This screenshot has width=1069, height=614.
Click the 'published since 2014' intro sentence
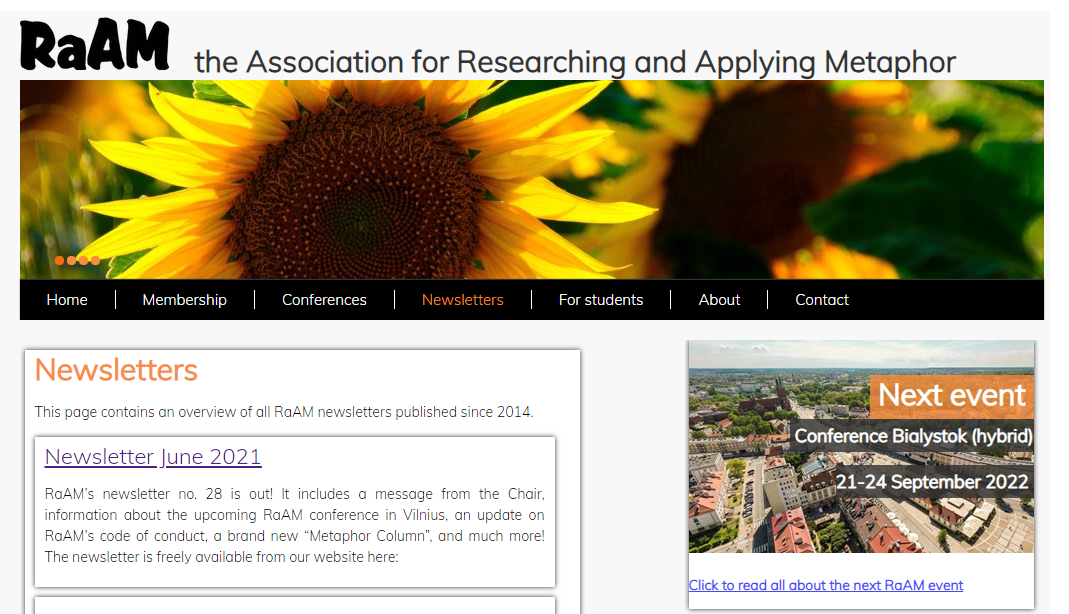pos(284,412)
